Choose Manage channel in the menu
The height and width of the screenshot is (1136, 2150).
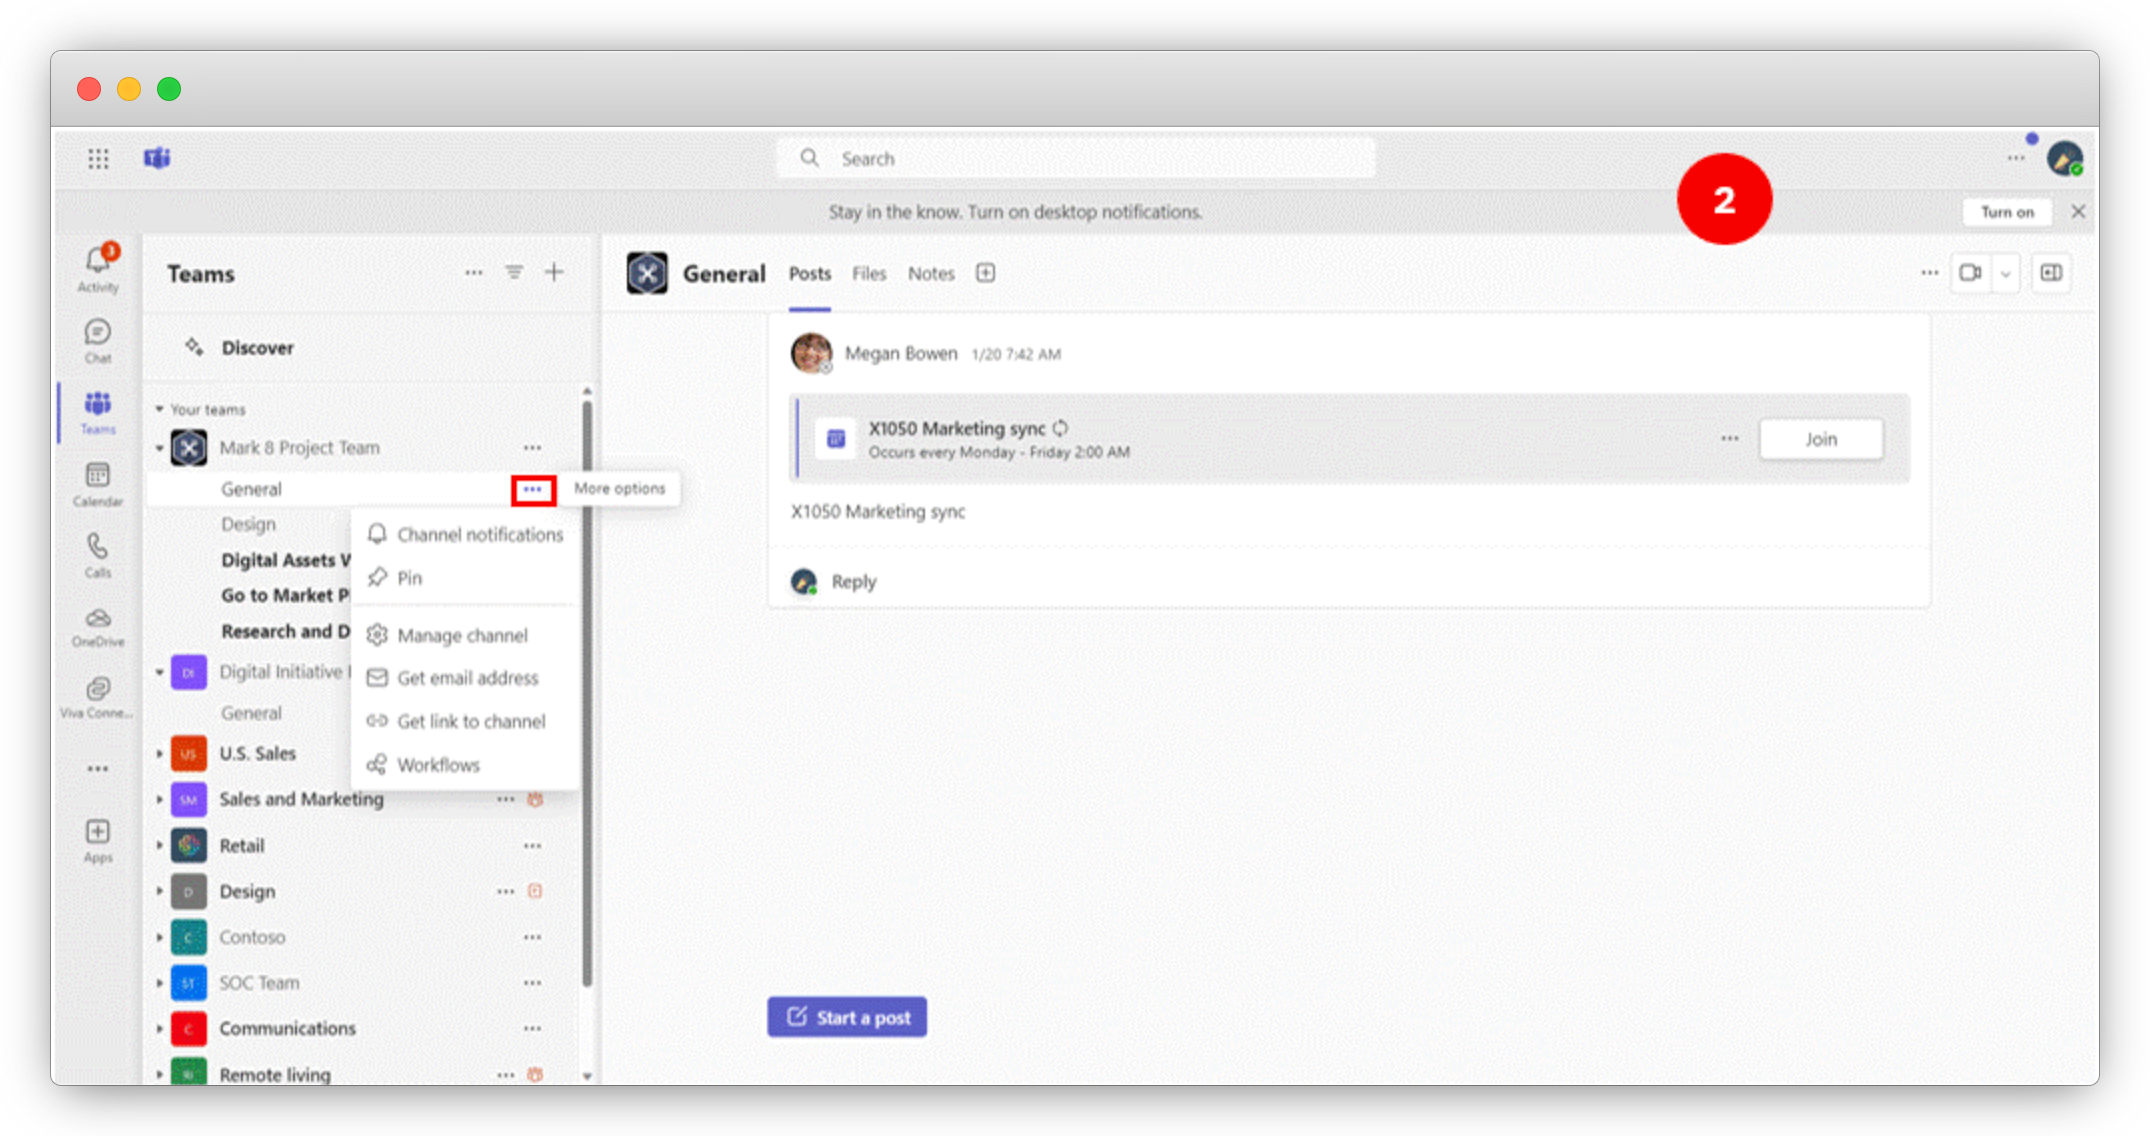461,636
